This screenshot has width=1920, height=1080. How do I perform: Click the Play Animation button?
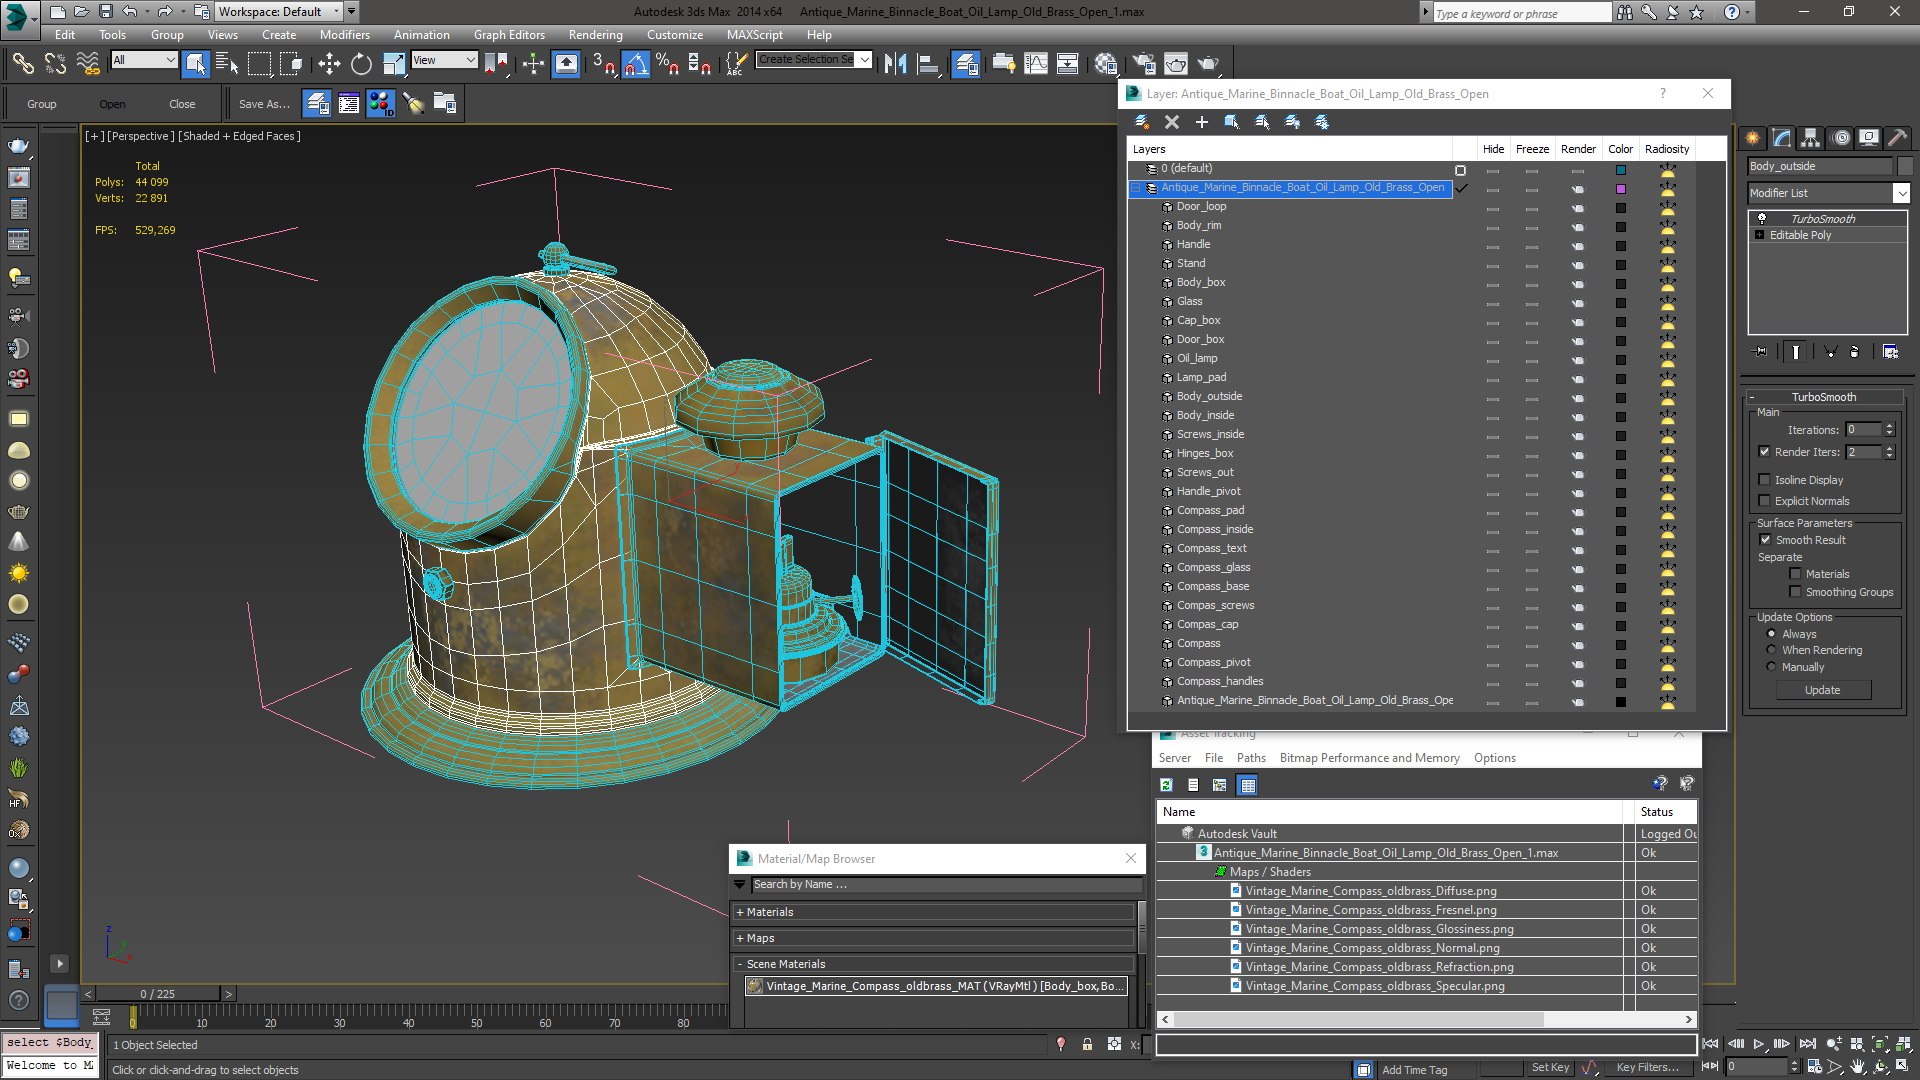click(x=1759, y=1044)
